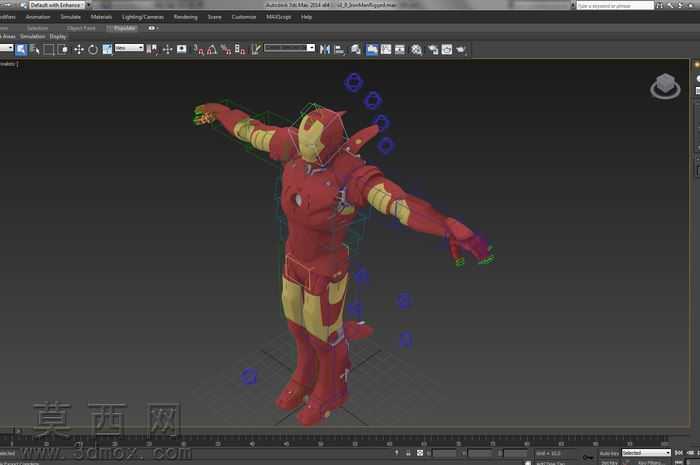700x465 pixels.
Task: Open Rendered Frame Window
Action: (x=447, y=50)
